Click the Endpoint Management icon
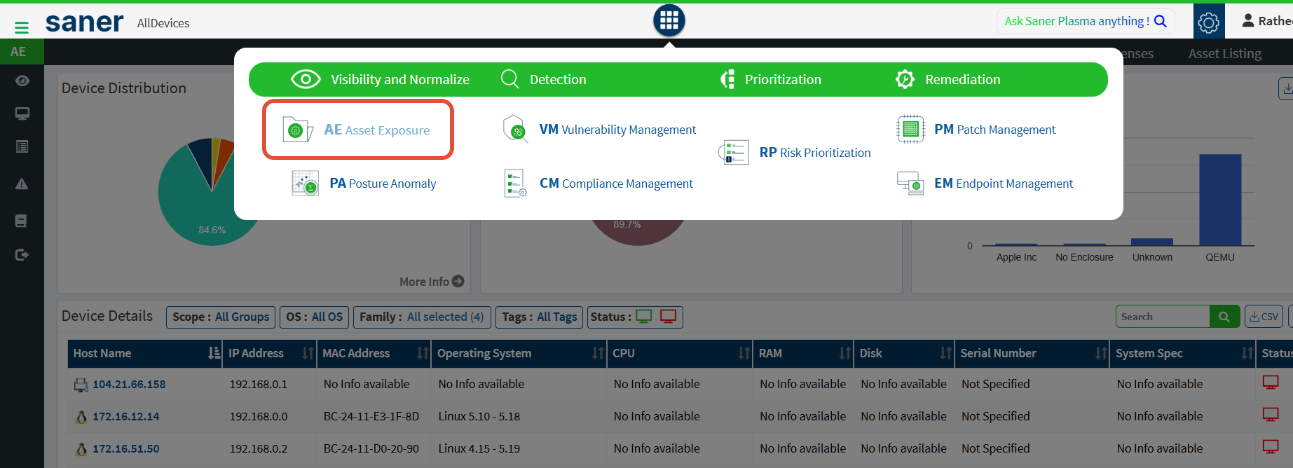The height and width of the screenshot is (468, 1293). click(910, 183)
